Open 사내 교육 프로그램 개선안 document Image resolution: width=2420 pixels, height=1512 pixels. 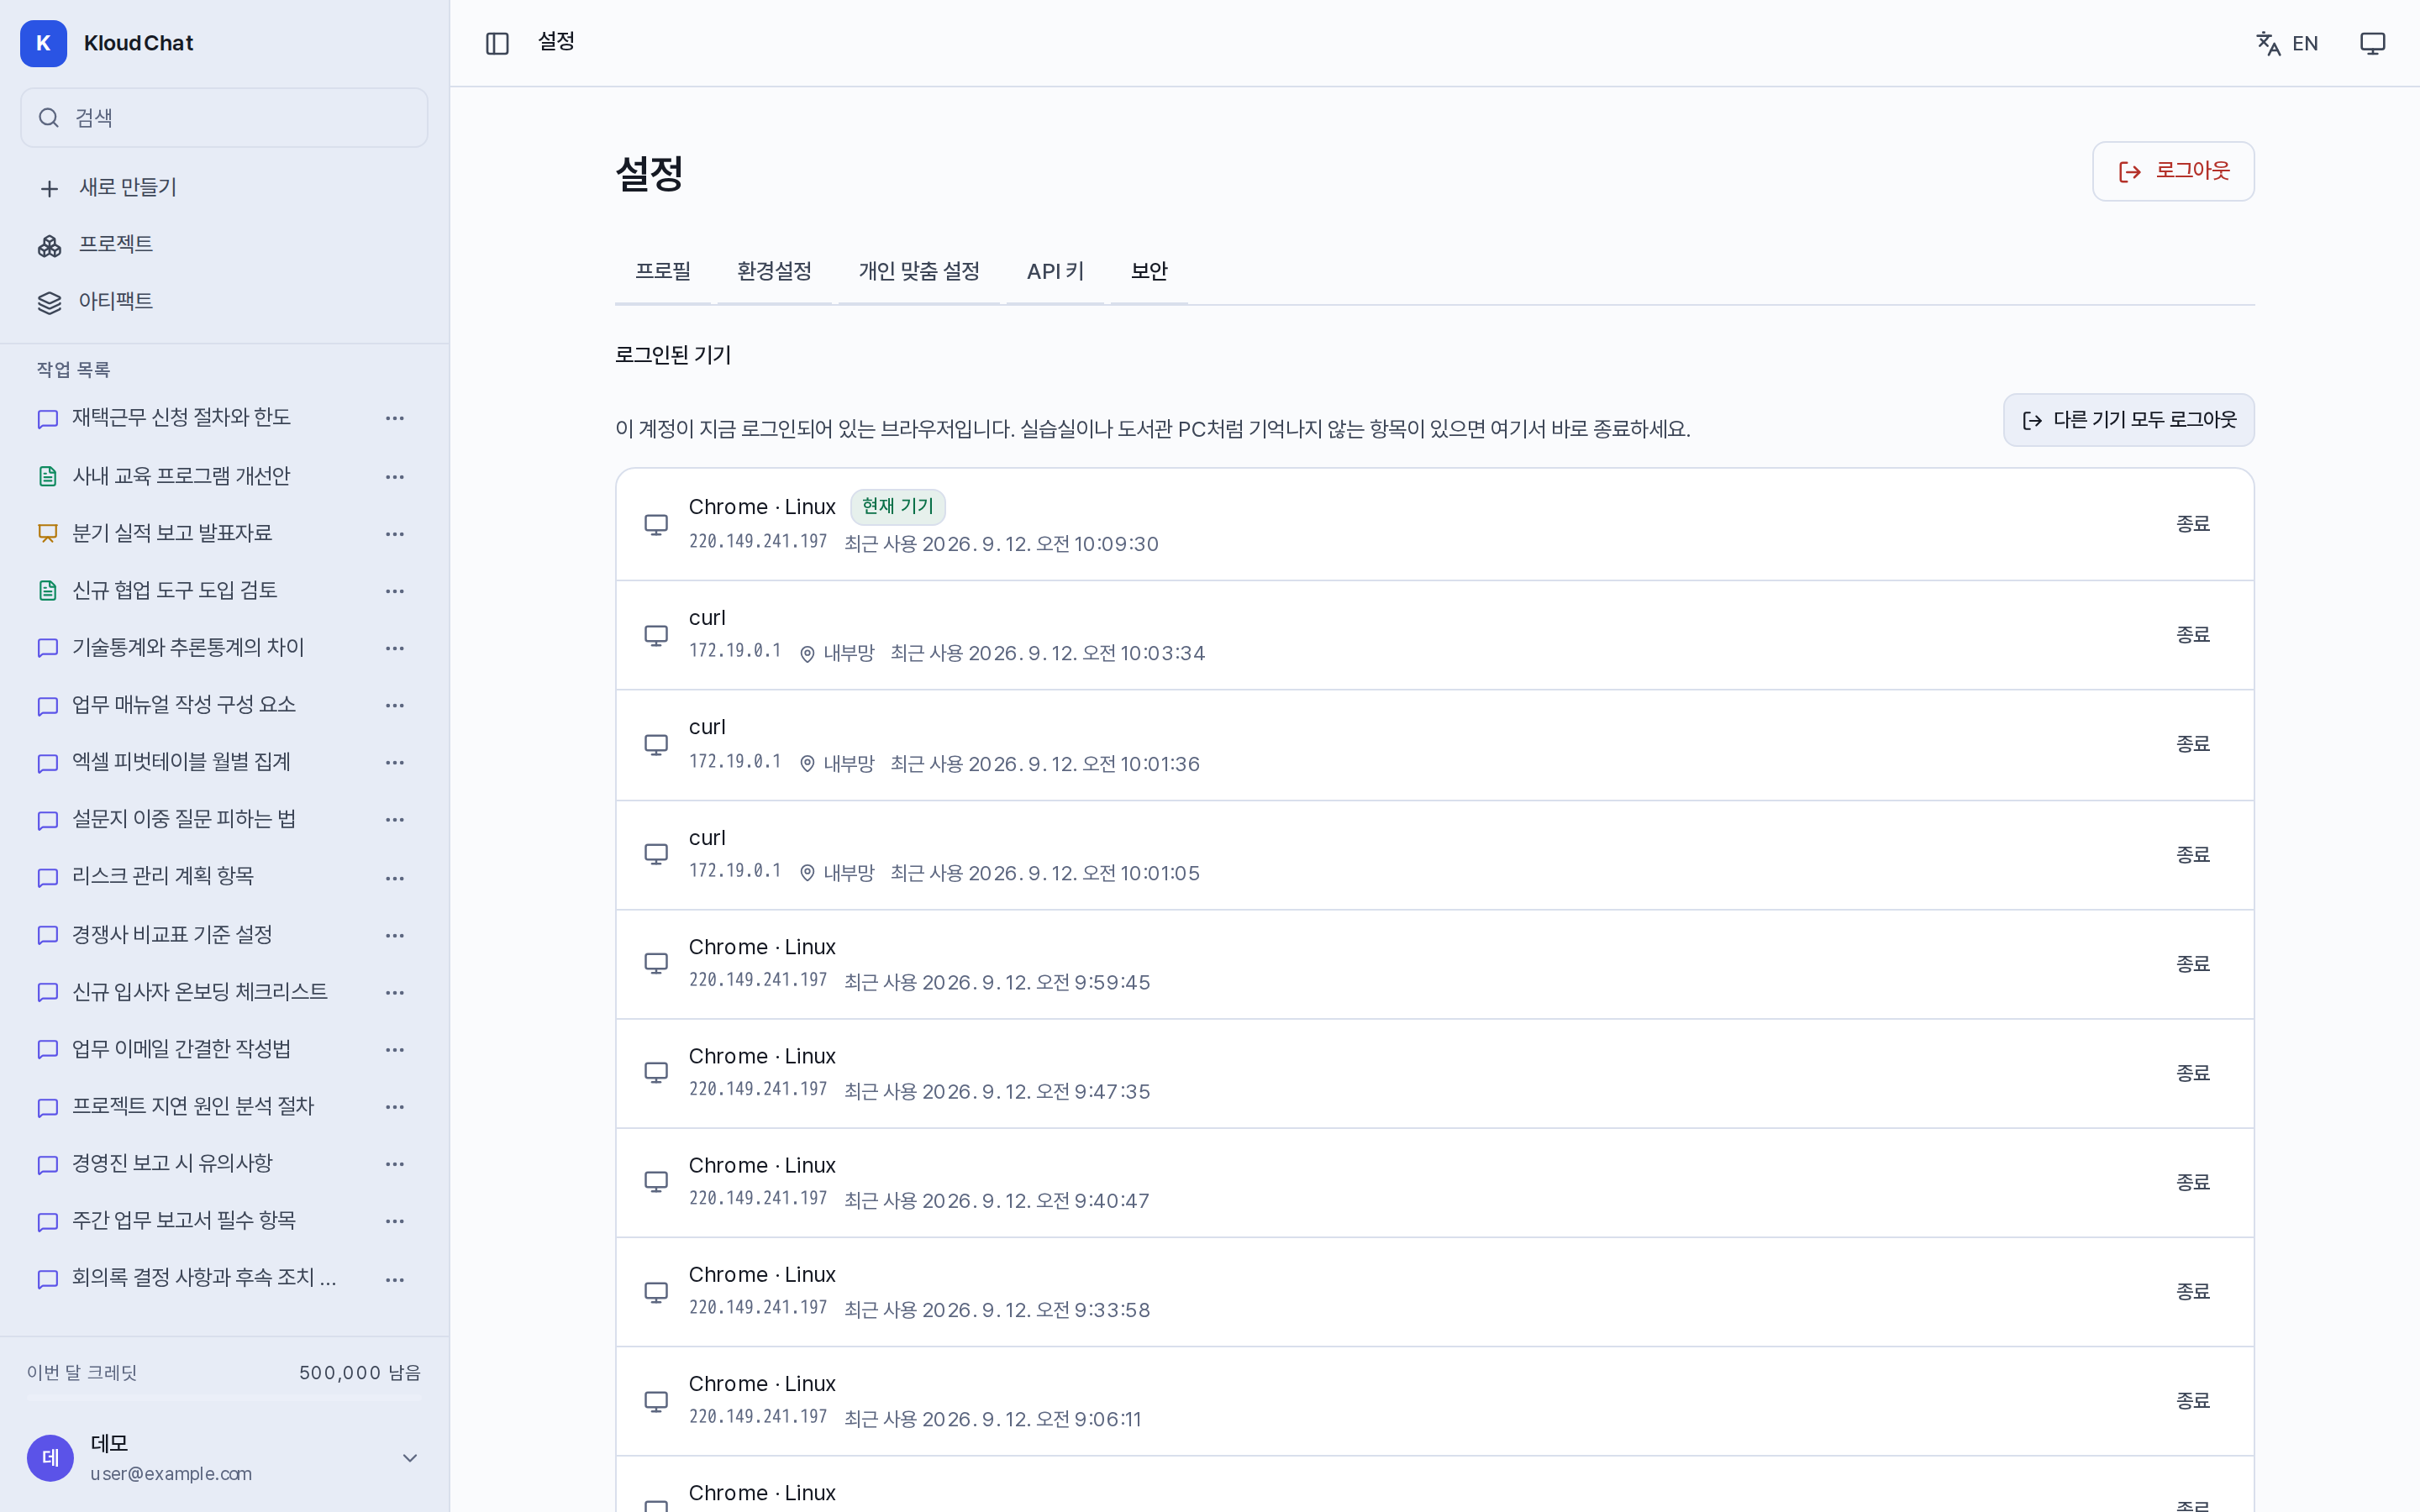click(181, 476)
